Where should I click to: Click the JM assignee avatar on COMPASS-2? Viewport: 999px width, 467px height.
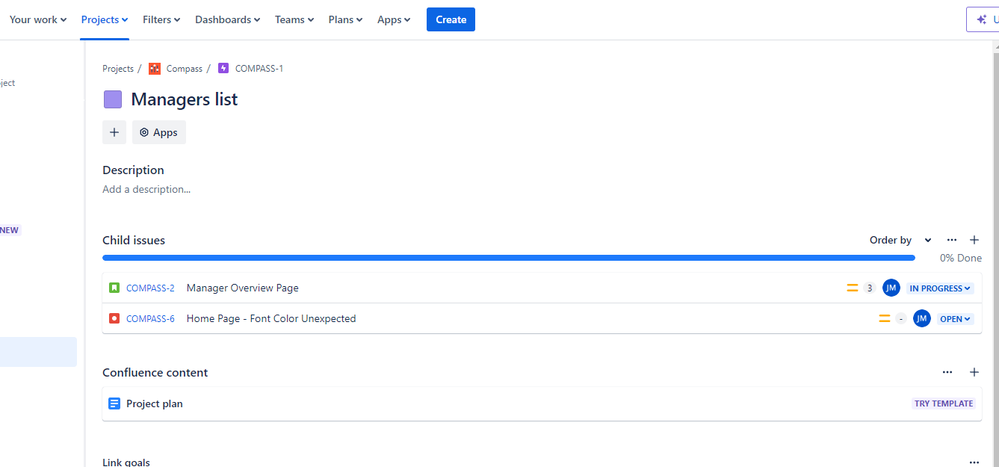point(891,288)
